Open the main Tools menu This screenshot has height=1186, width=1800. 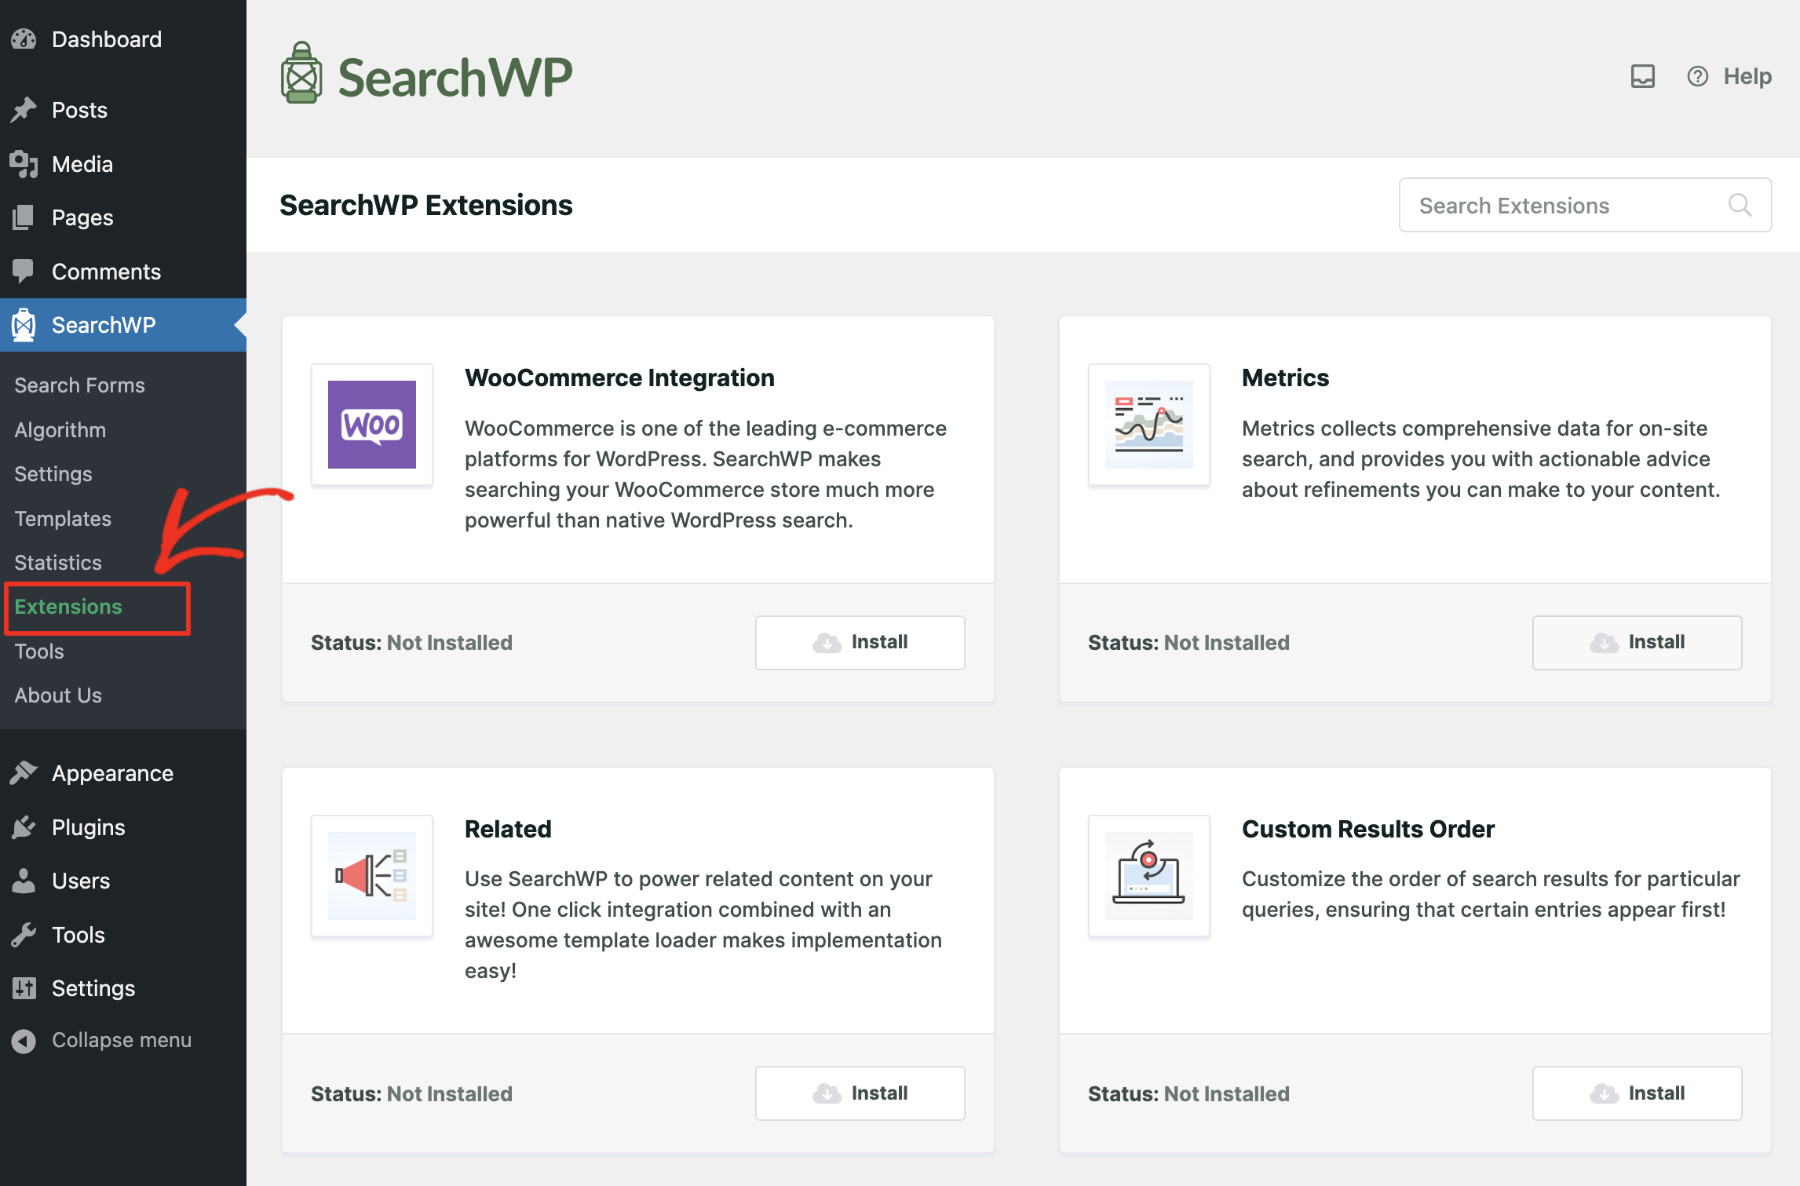pos(123,935)
